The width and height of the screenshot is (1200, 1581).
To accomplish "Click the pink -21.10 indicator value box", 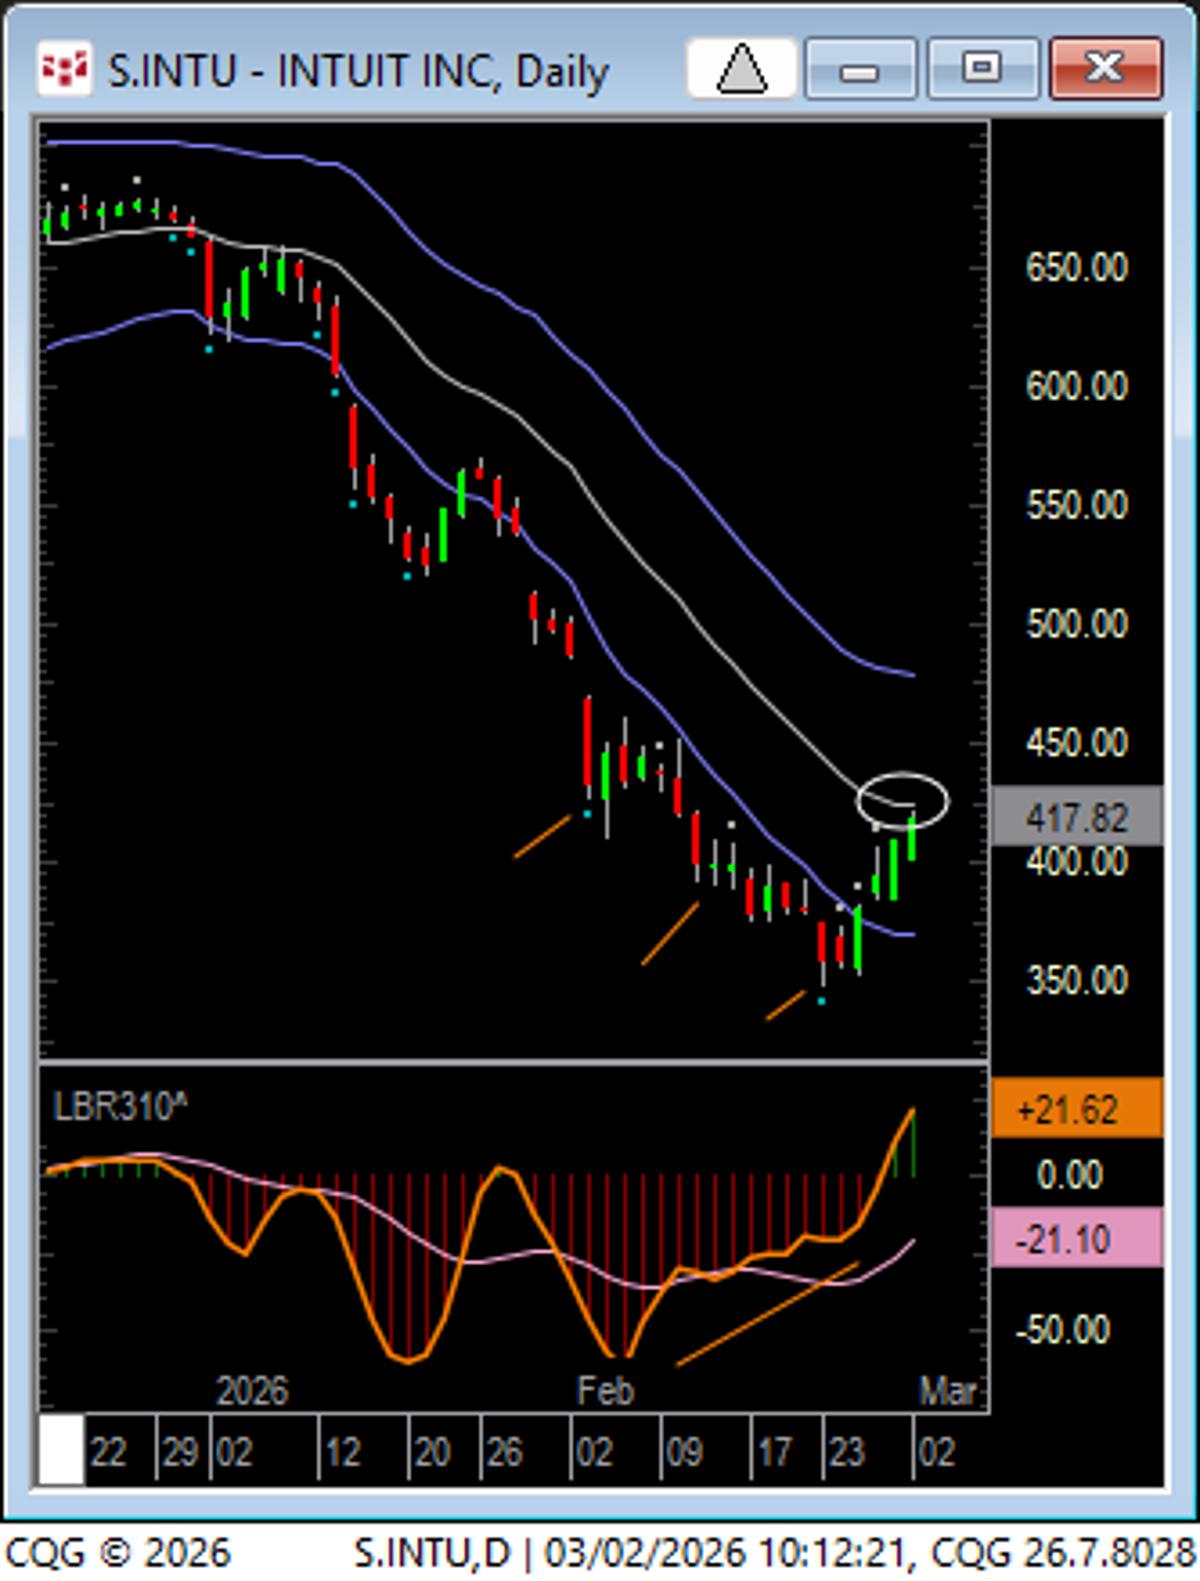I will click(1076, 1239).
